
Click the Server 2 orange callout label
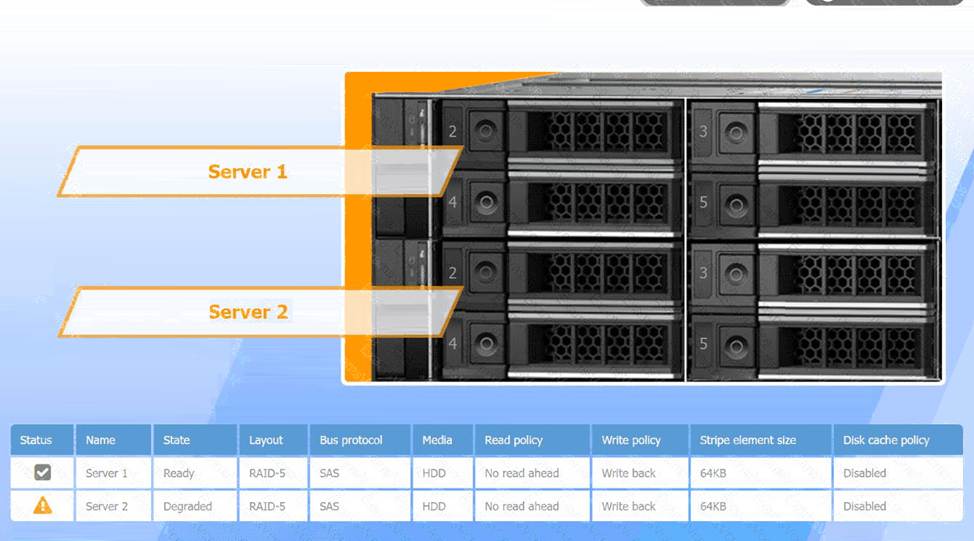tap(248, 312)
